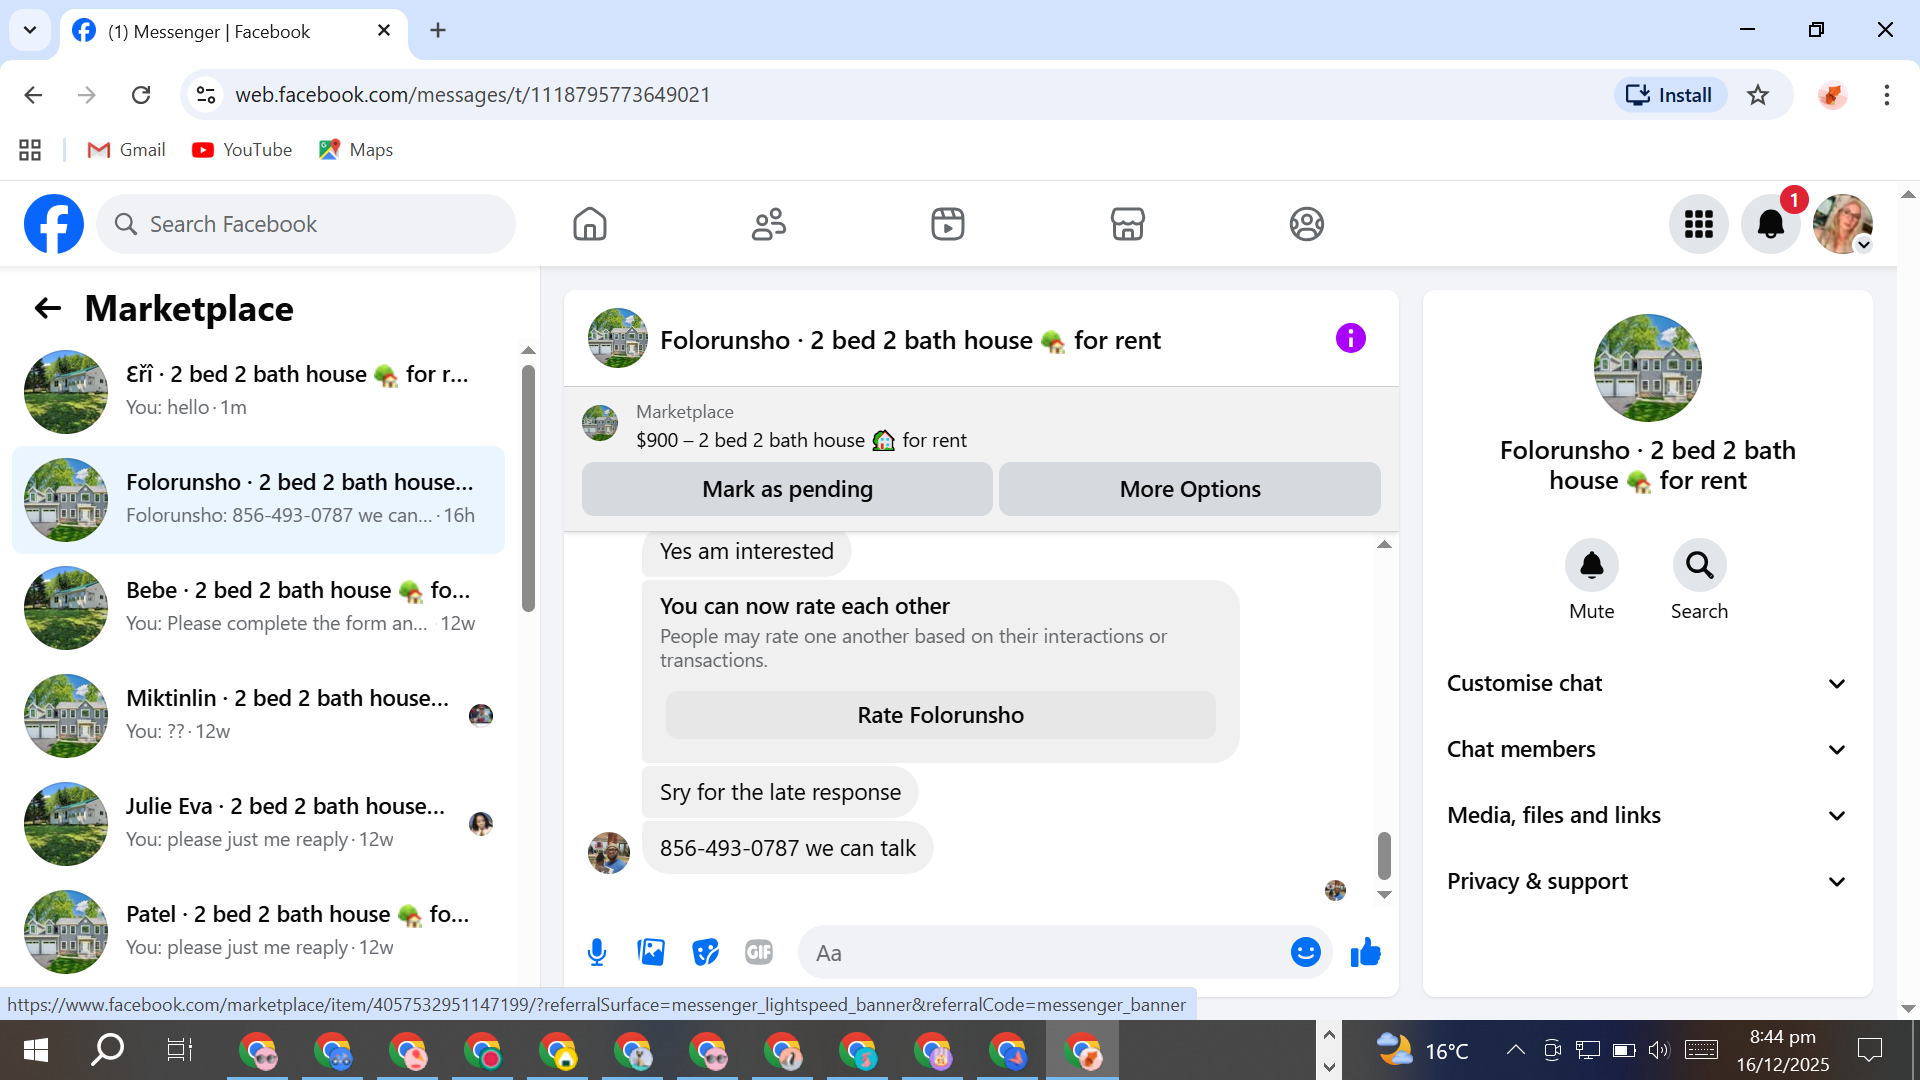Open the Maps bookmark
The height and width of the screenshot is (1080, 1920).
click(x=356, y=150)
